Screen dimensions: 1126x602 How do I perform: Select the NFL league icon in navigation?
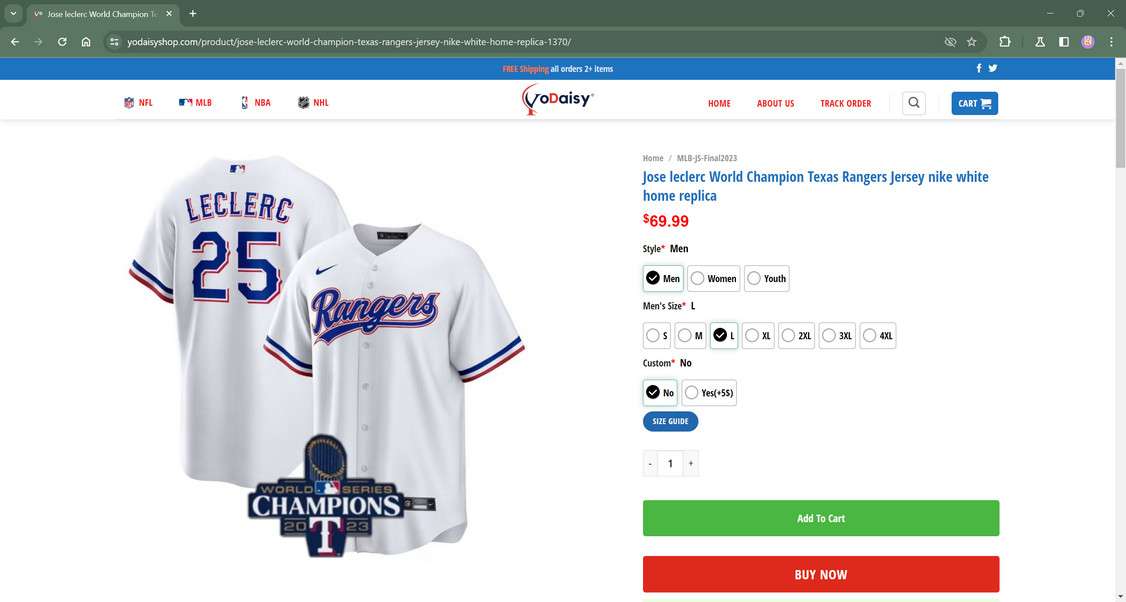tap(129, 102)
